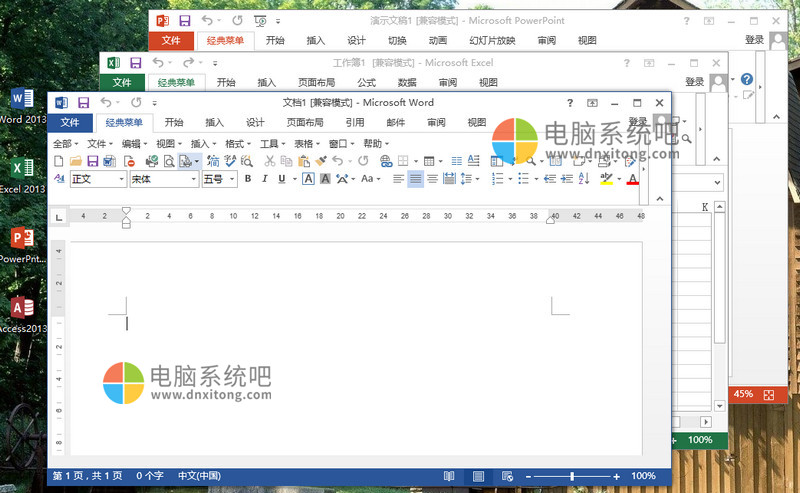Open the 编辑 classic menu
Screen dimensions: 800x493
pos(134,144)
